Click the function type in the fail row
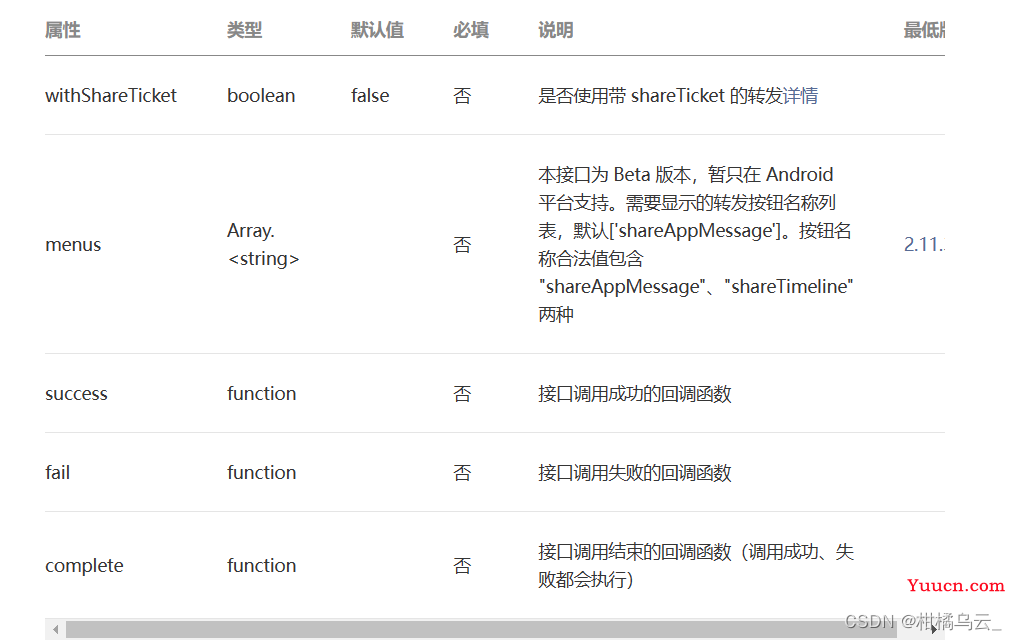 coord(261,473)
